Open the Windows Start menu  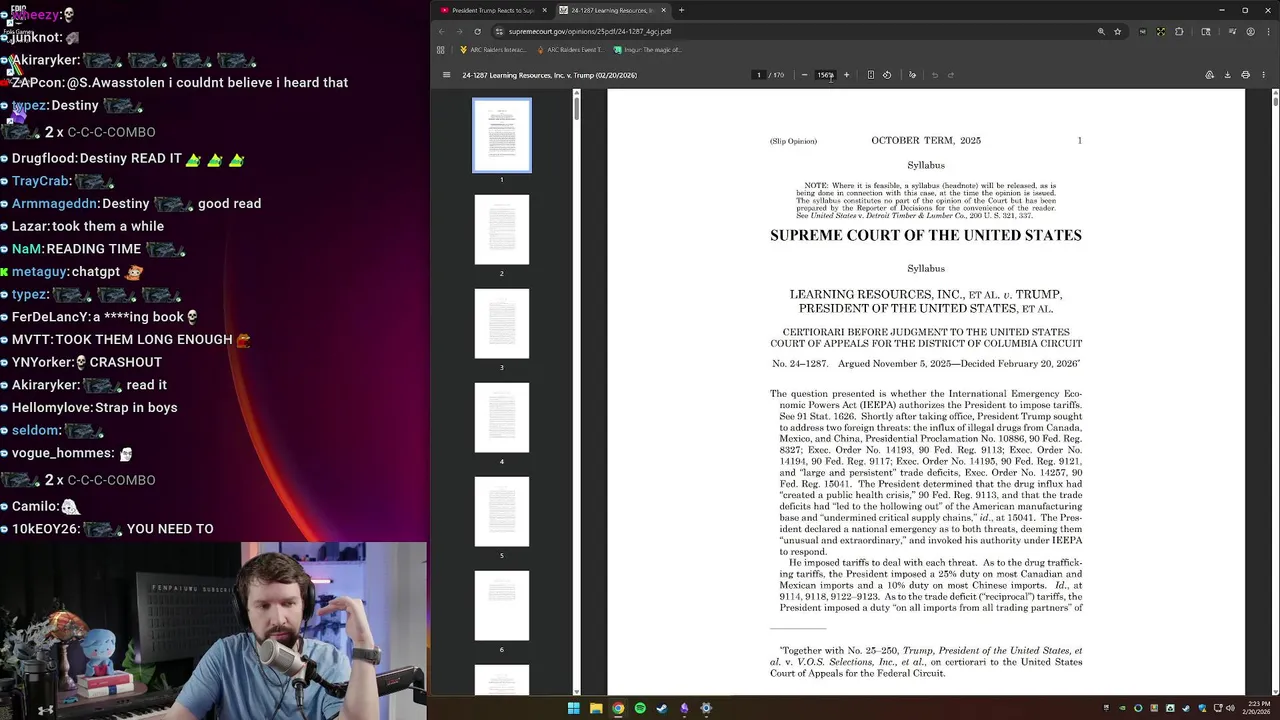point(573,708)
